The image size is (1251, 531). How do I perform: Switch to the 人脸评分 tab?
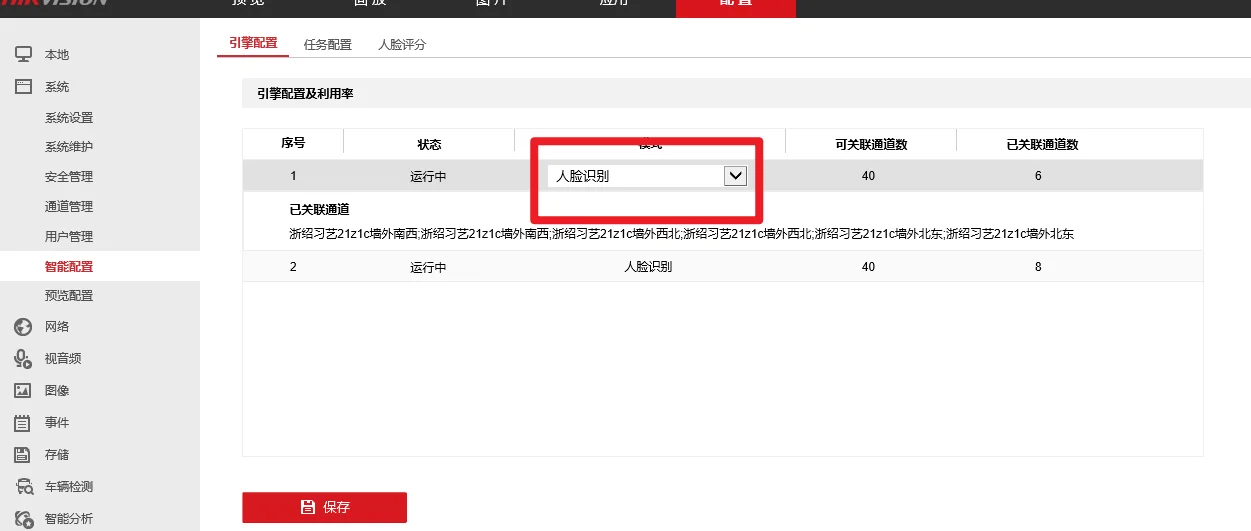coord(402,45)
